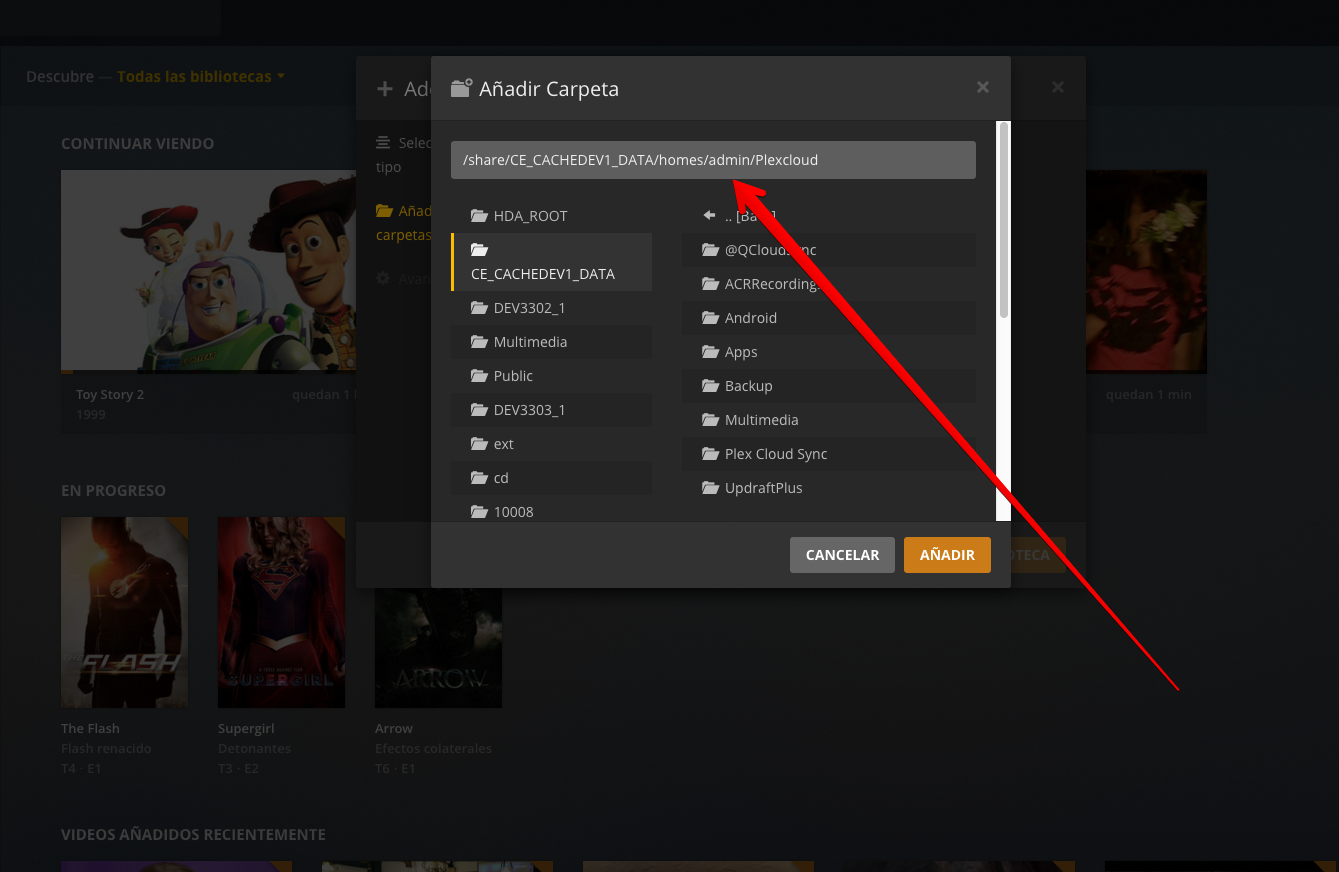Select the cd folder entry
Image resolution: width=1339 pixels, height=872 pixels.
551,478
